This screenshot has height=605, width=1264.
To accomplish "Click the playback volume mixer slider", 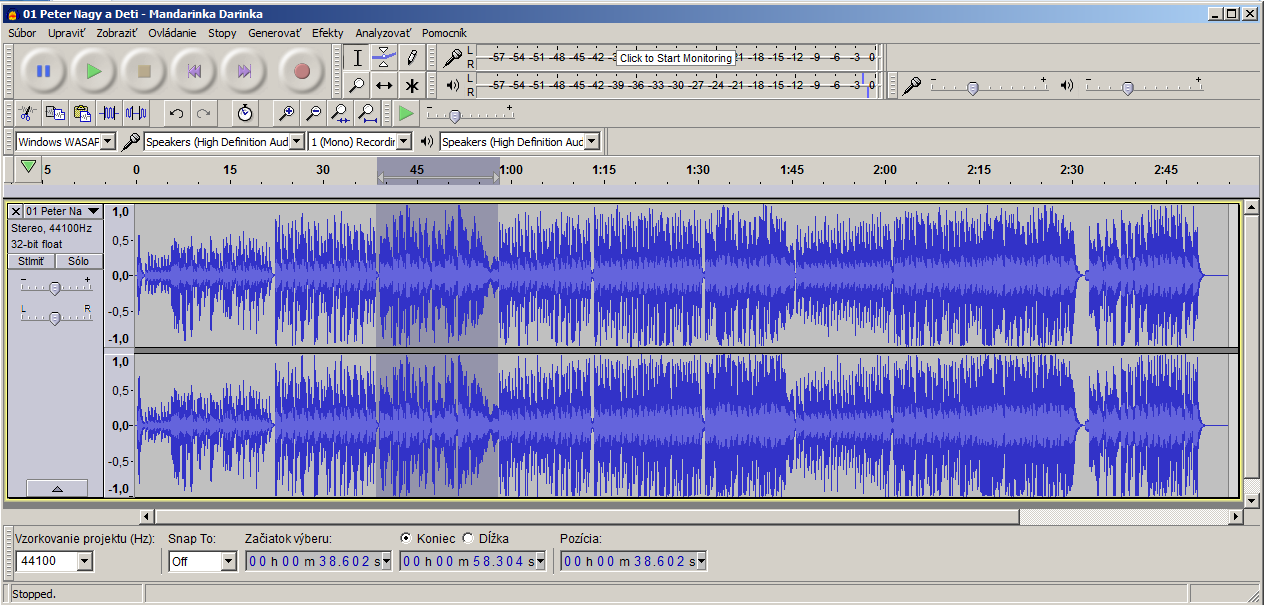I will point(1127,88).
